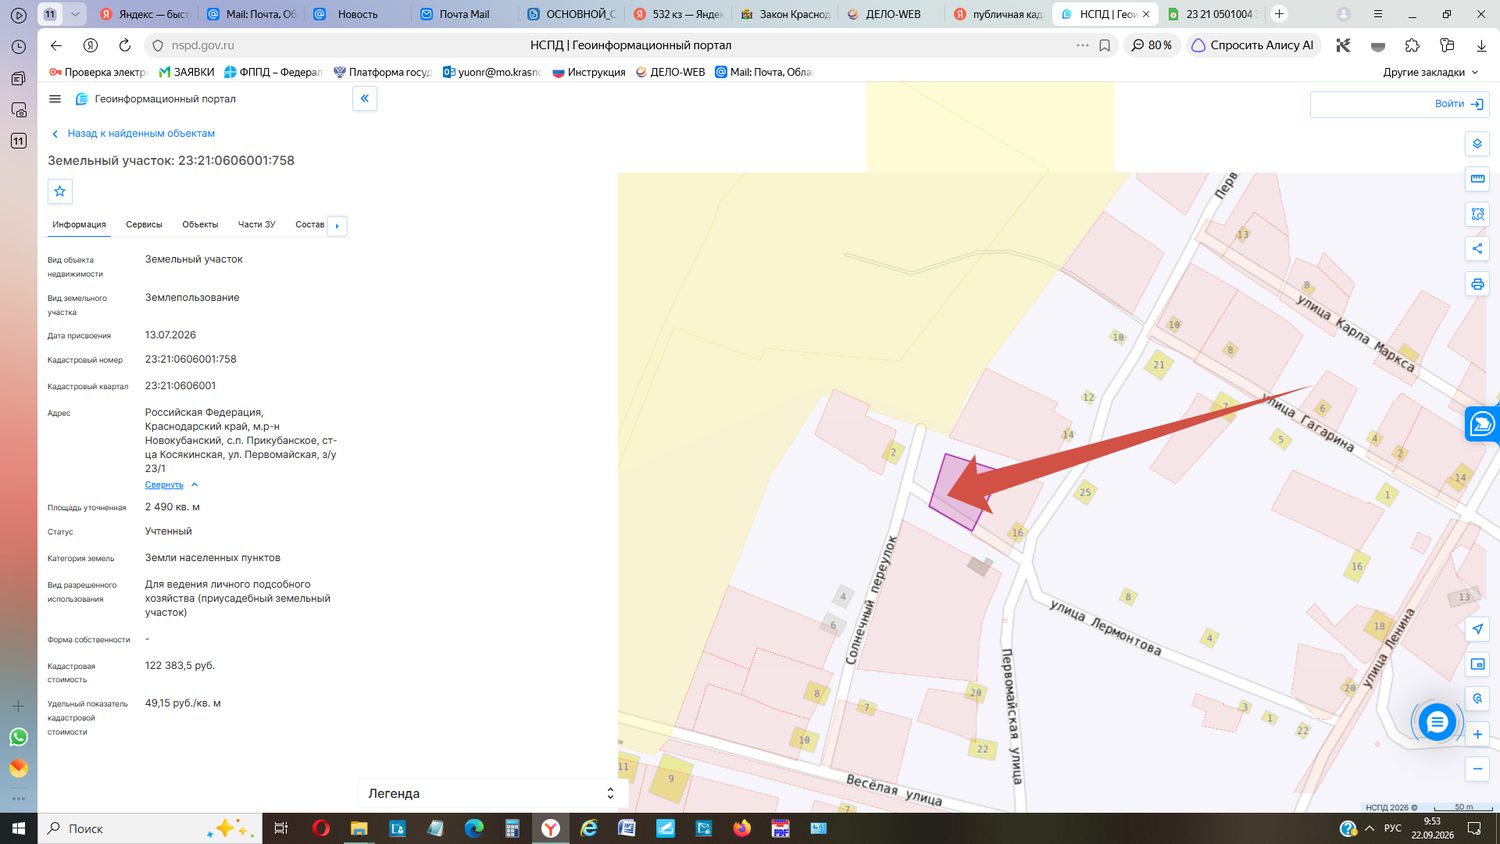Open the Части ЗУ tab

(x=257, y=225)
